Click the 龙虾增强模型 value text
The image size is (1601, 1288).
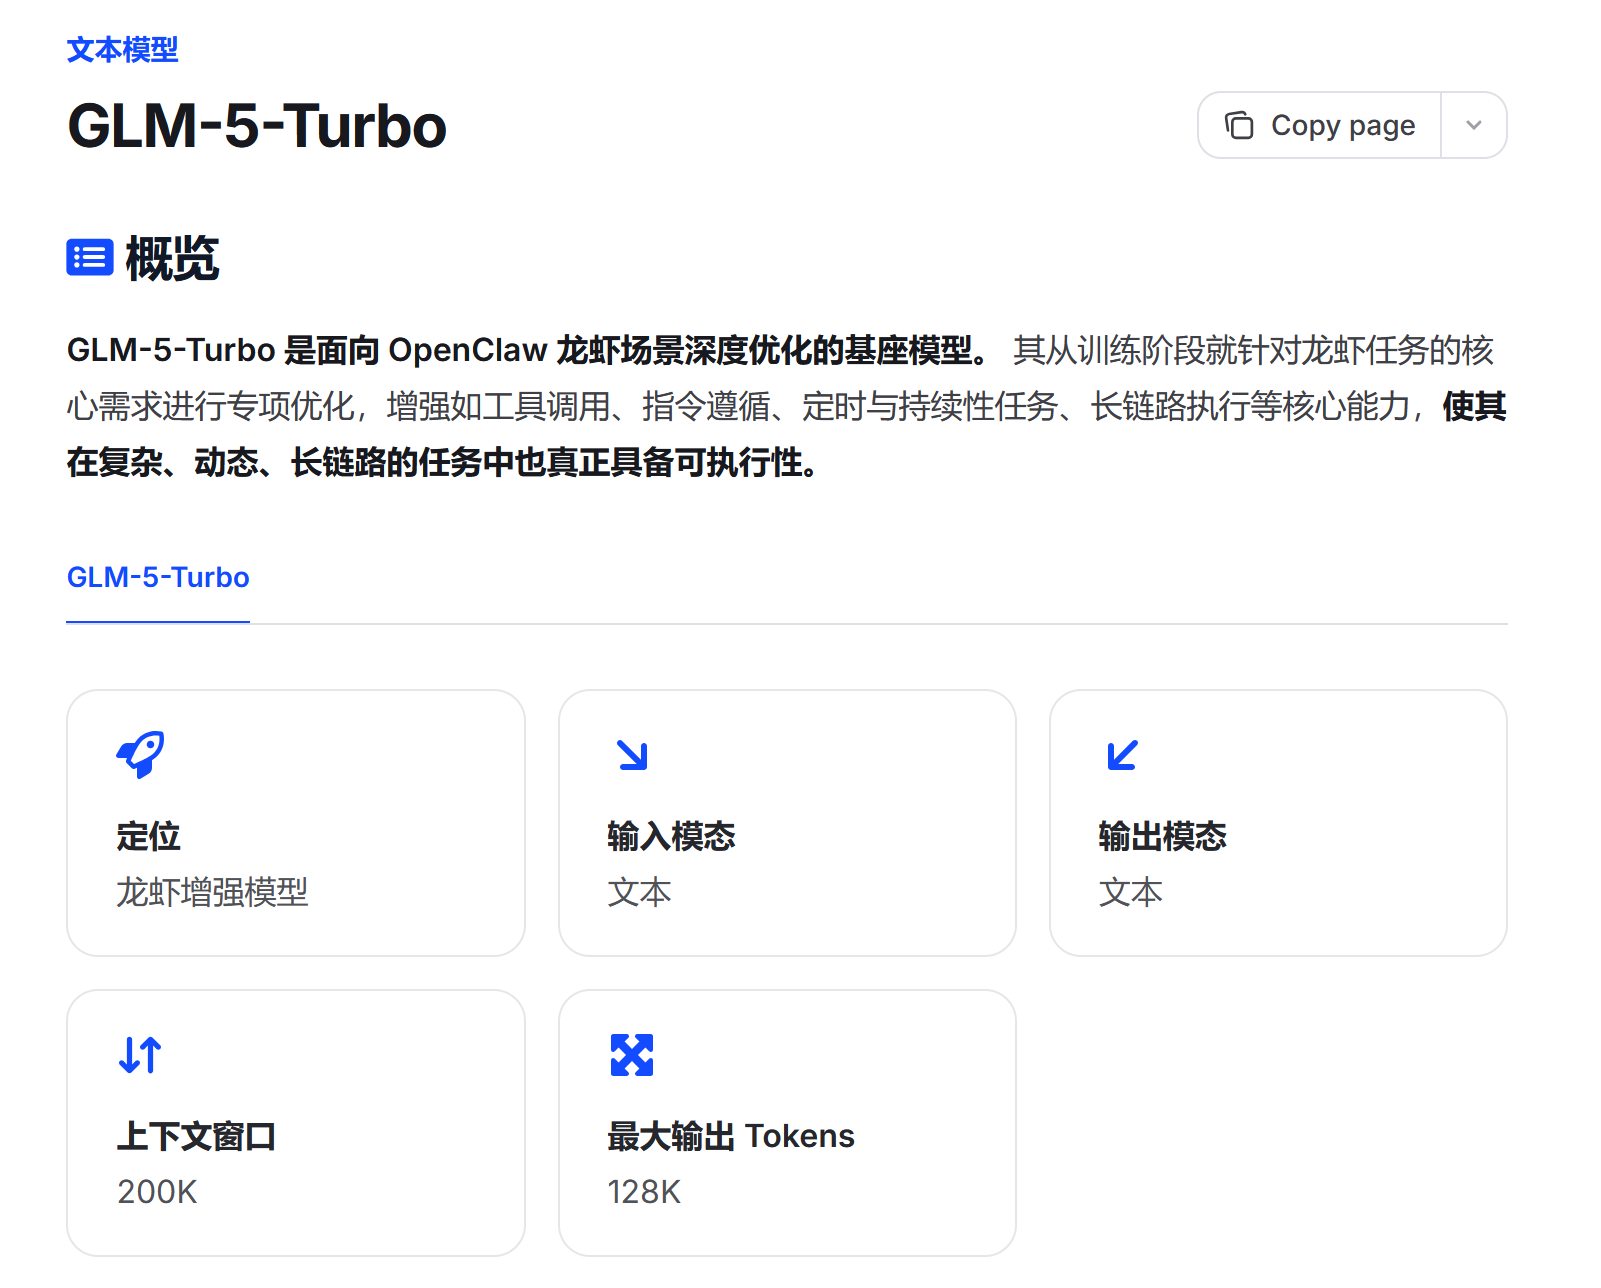[212, 892]
